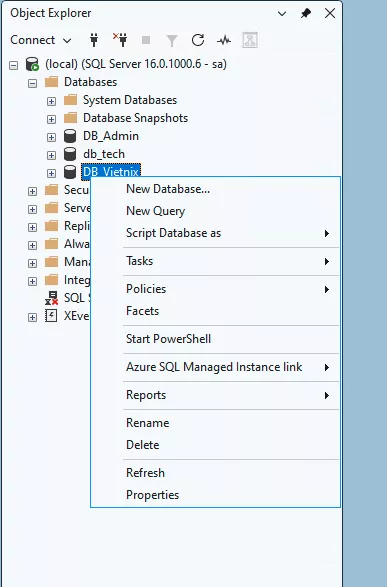
Task: Collapse the local server node
Action: 14,65
